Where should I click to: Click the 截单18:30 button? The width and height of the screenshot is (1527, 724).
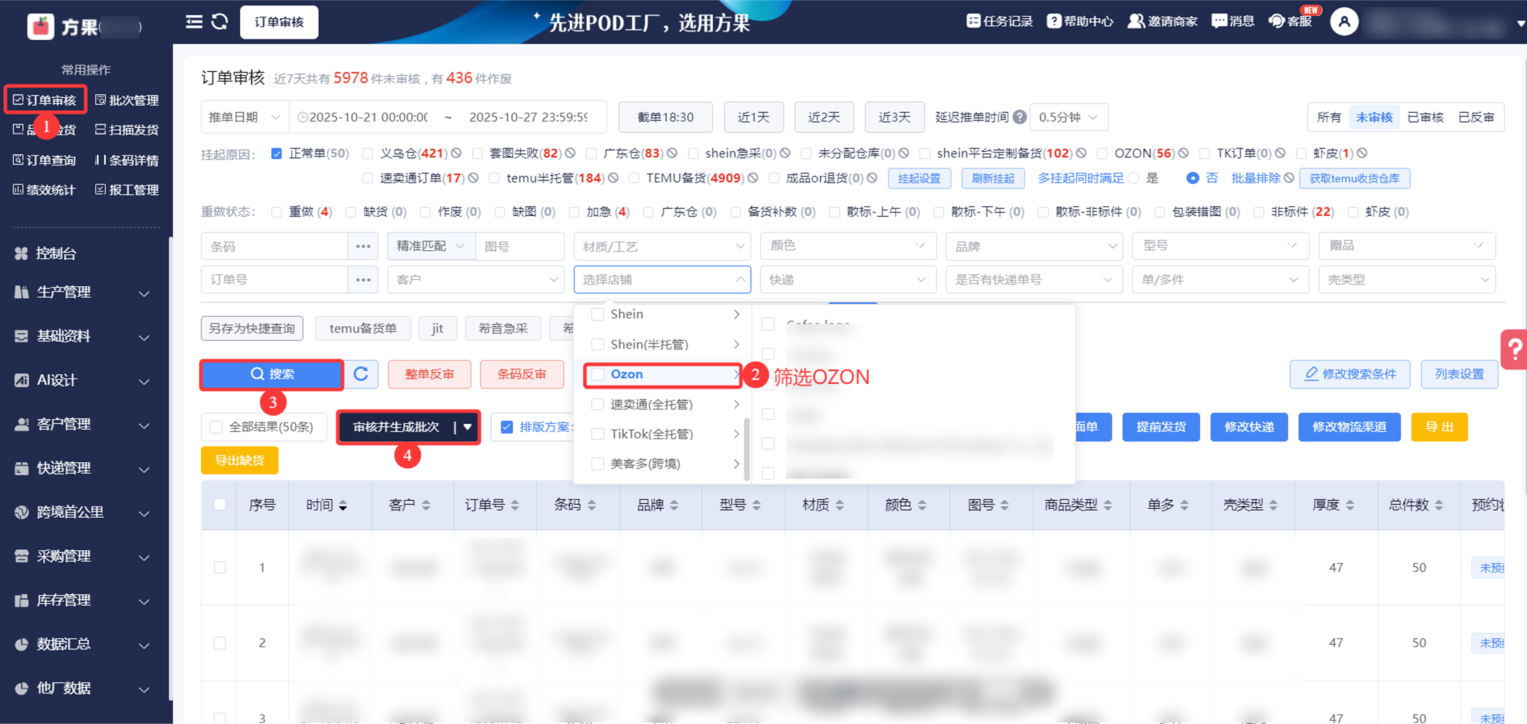click(665, 117)
